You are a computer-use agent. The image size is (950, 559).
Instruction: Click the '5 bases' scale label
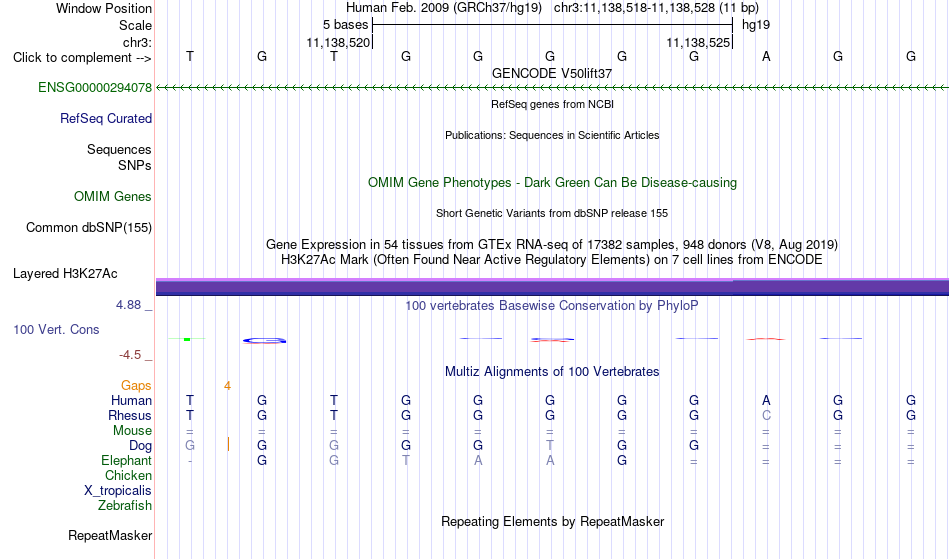coord(345,25)
